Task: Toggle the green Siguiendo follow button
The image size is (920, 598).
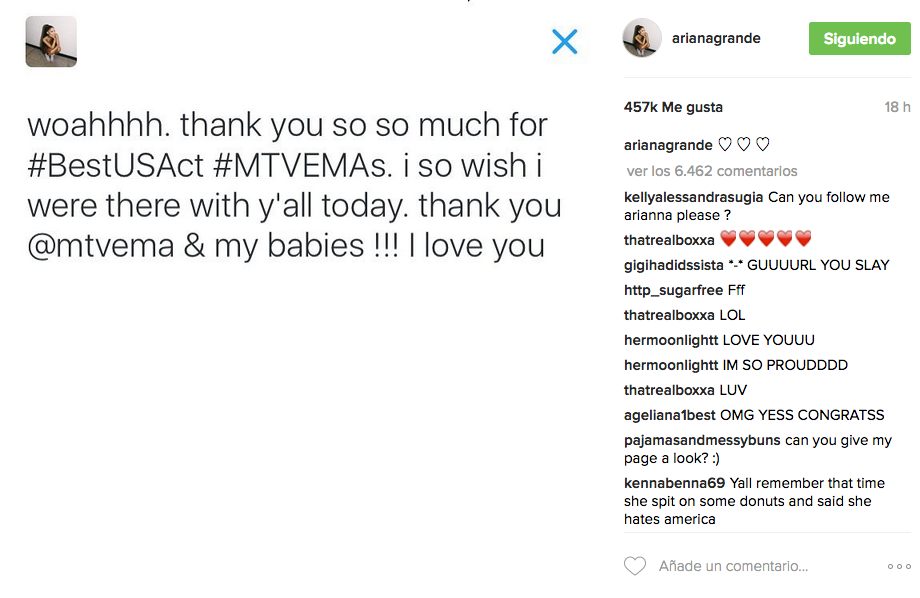Action: pos(859,39)
